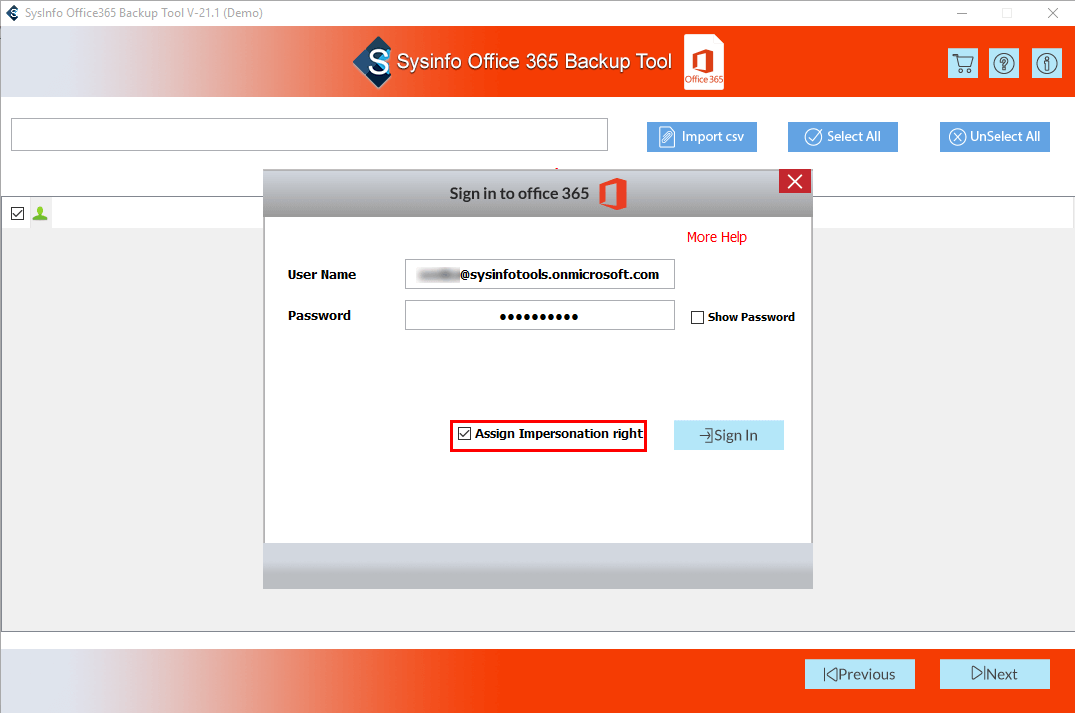Click the "Password" label text
The height and width of the screenshot is (713, 1075).
point(319,315)
